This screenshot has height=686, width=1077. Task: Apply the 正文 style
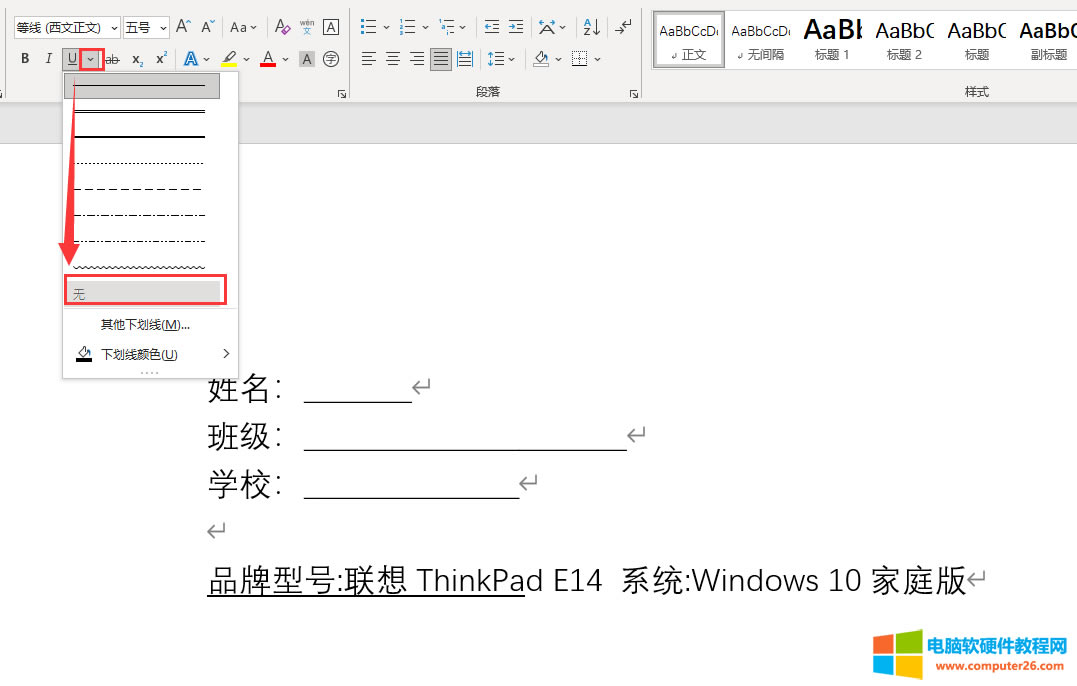pos(689,40)
